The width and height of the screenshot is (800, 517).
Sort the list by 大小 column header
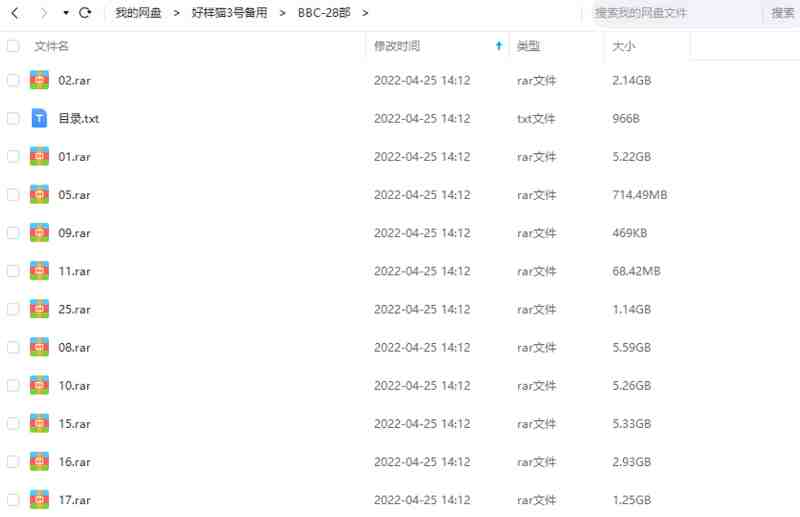coord(623,46)
